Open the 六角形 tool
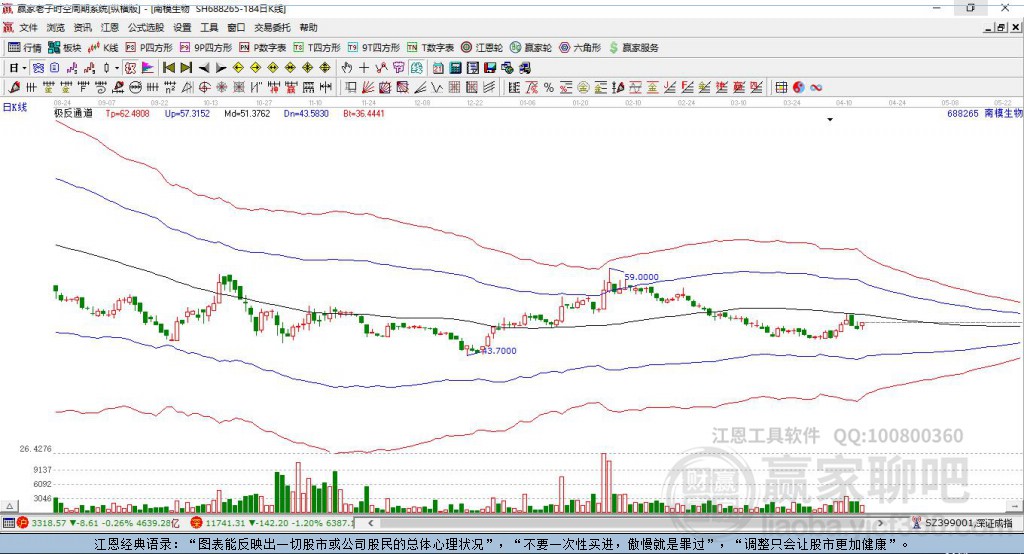This screenshot has width=1024, height=554. [580, 48]
